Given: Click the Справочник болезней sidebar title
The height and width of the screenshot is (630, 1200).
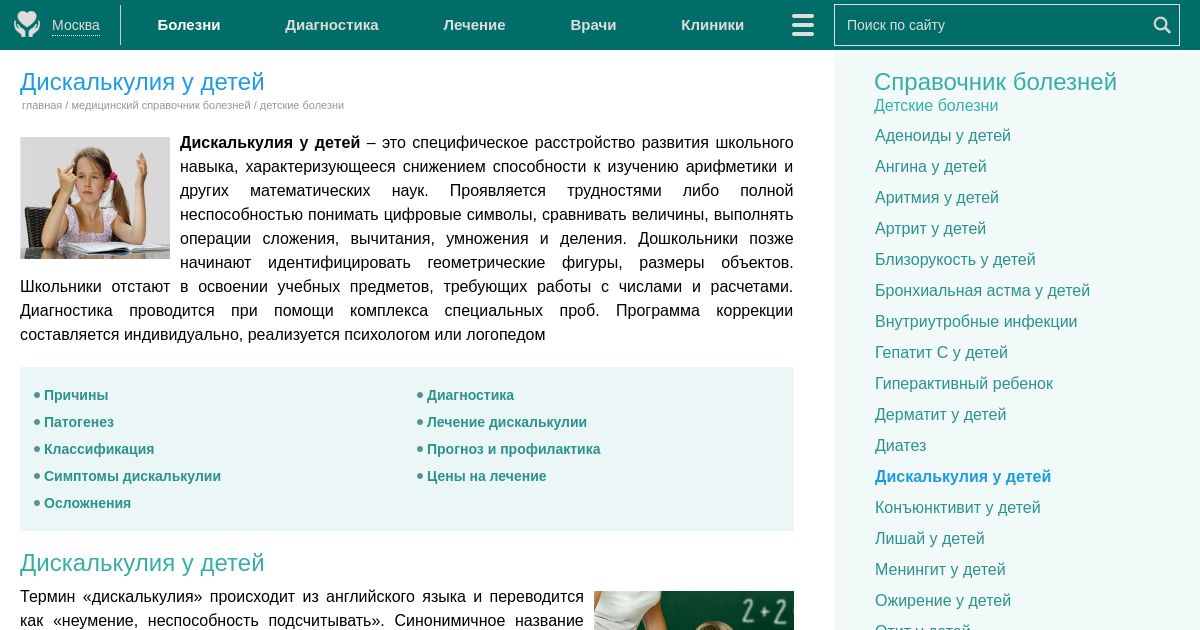Looking at the screenshot, I should pyautogui.click(x=995, y=82).
